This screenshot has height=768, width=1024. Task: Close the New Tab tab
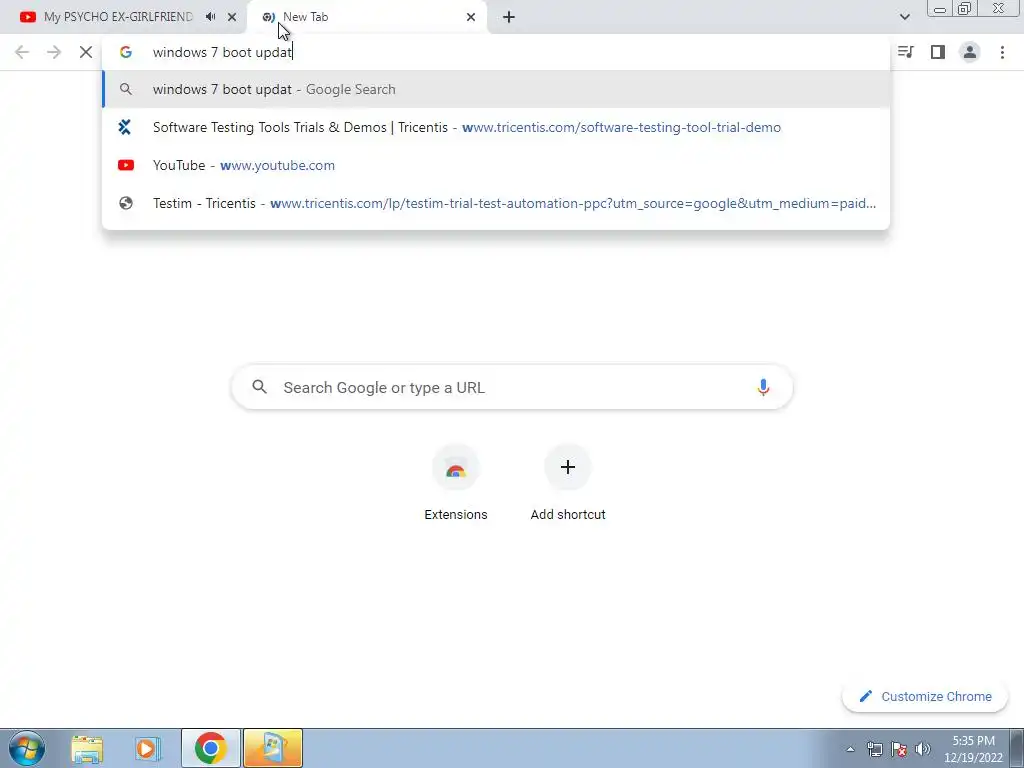(x=471, y=17)
